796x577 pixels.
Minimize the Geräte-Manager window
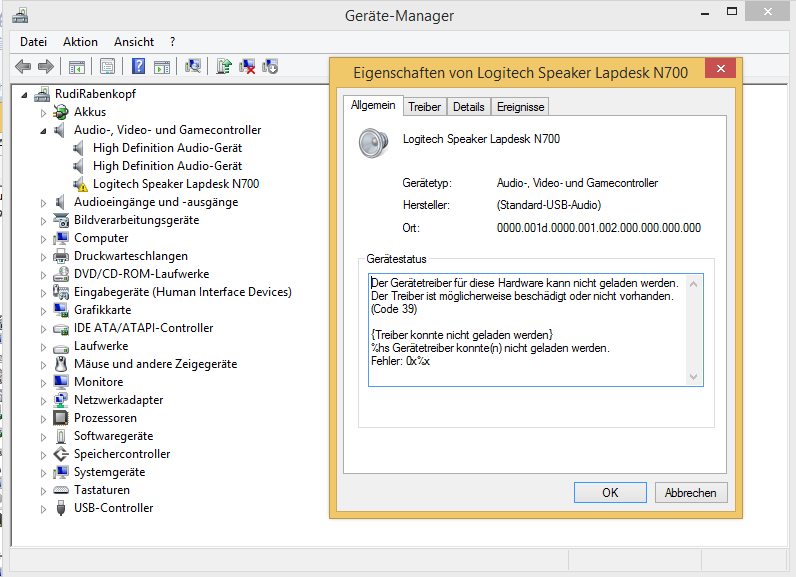click(705, 12)
